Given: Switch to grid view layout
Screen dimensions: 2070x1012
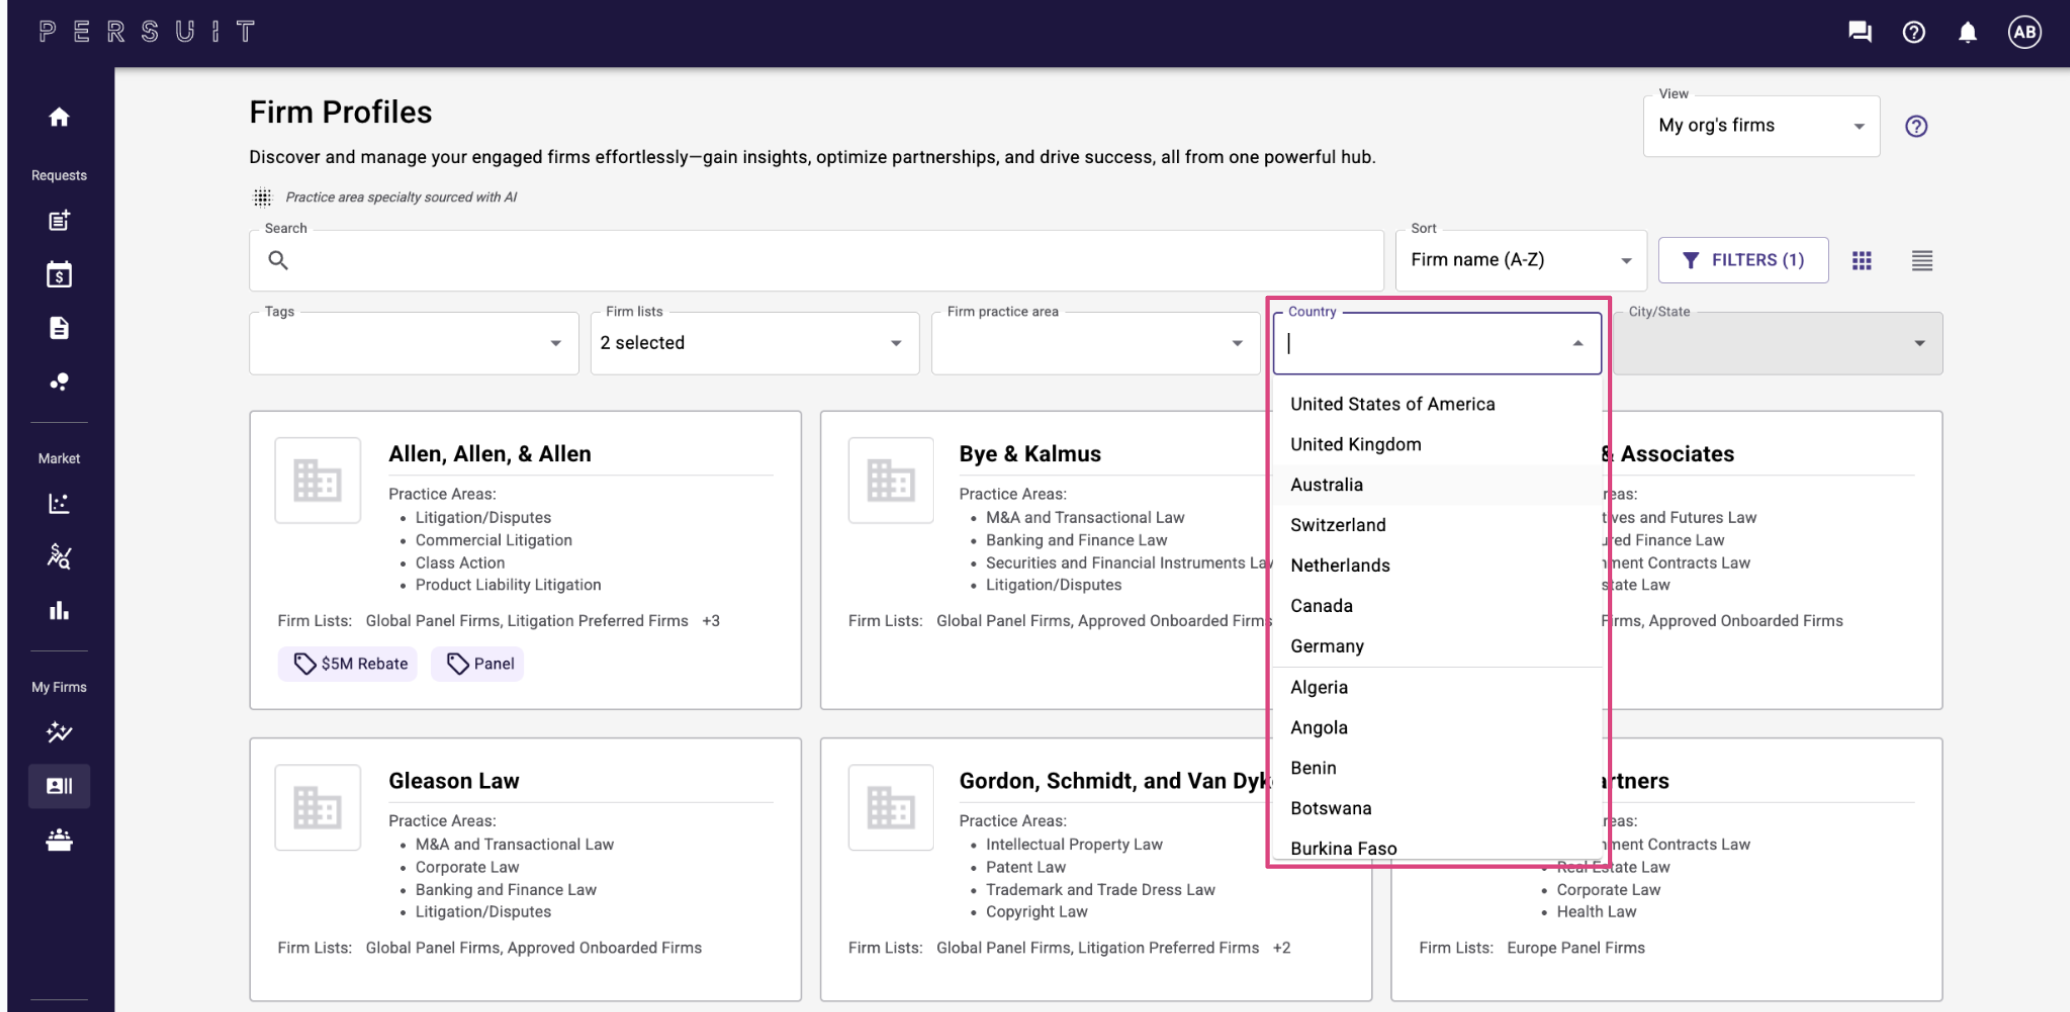Looking at the screenshot, I should 1861,261.
